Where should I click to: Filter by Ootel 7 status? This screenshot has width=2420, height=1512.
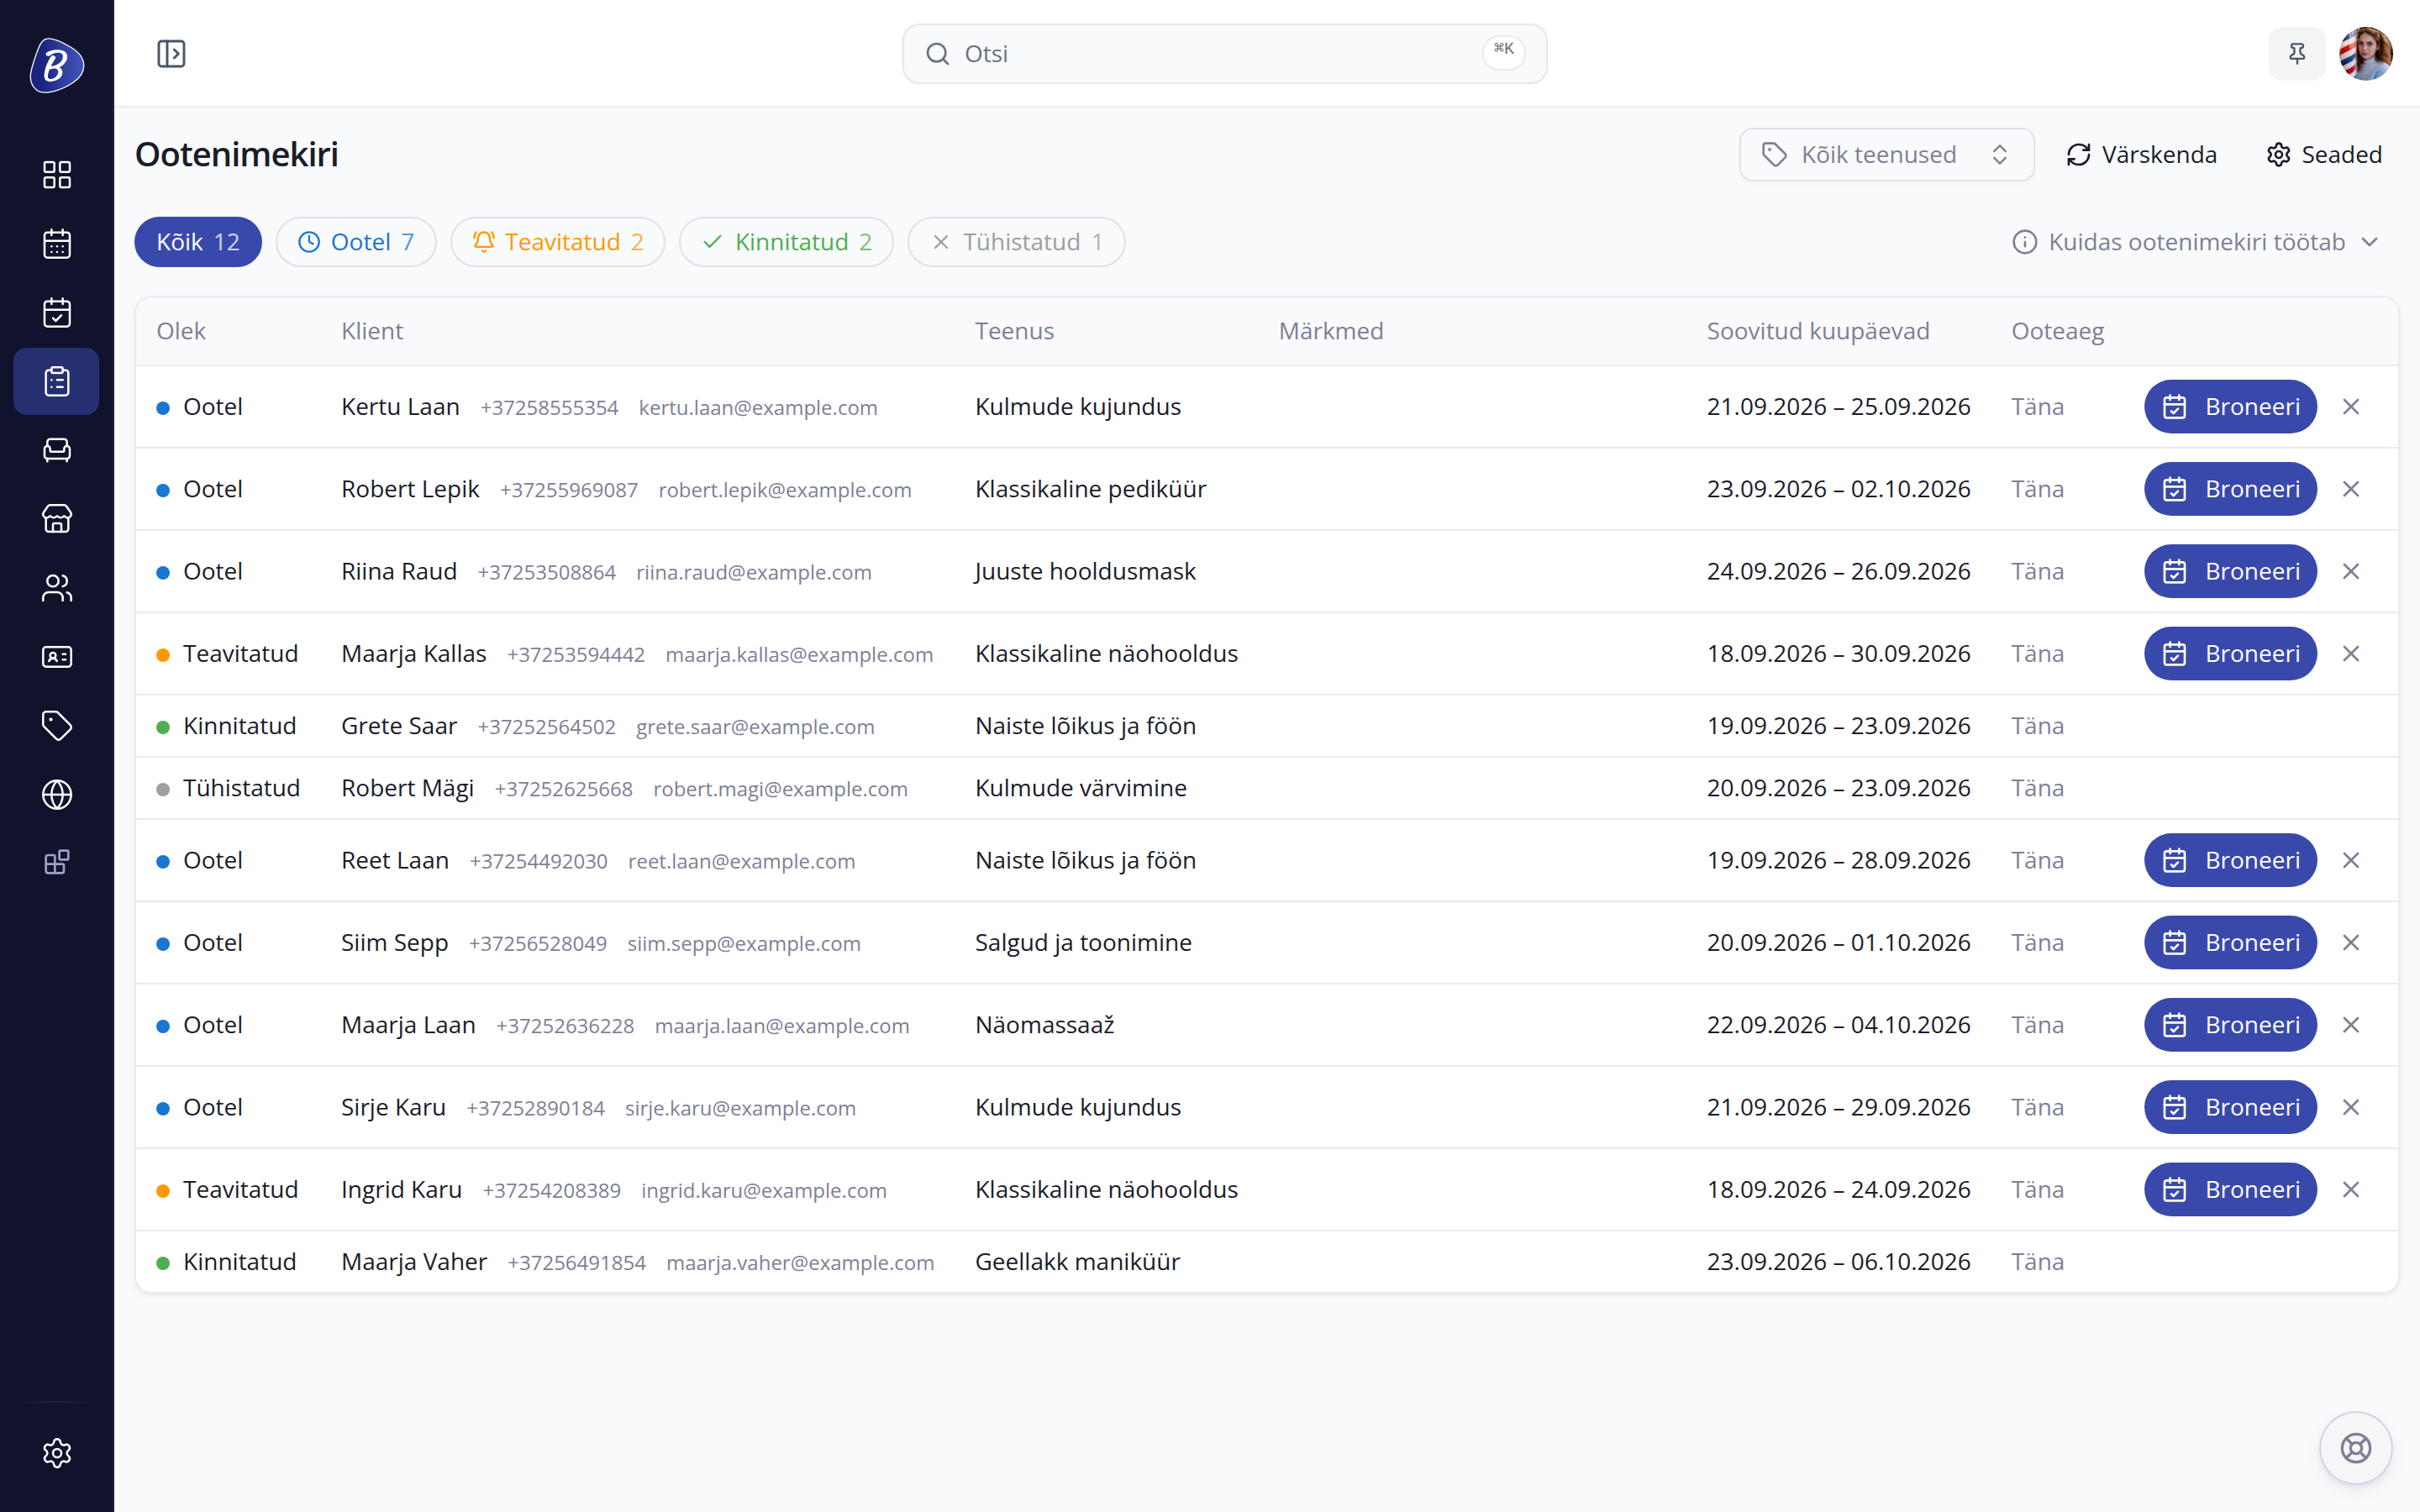pos(356,242)
